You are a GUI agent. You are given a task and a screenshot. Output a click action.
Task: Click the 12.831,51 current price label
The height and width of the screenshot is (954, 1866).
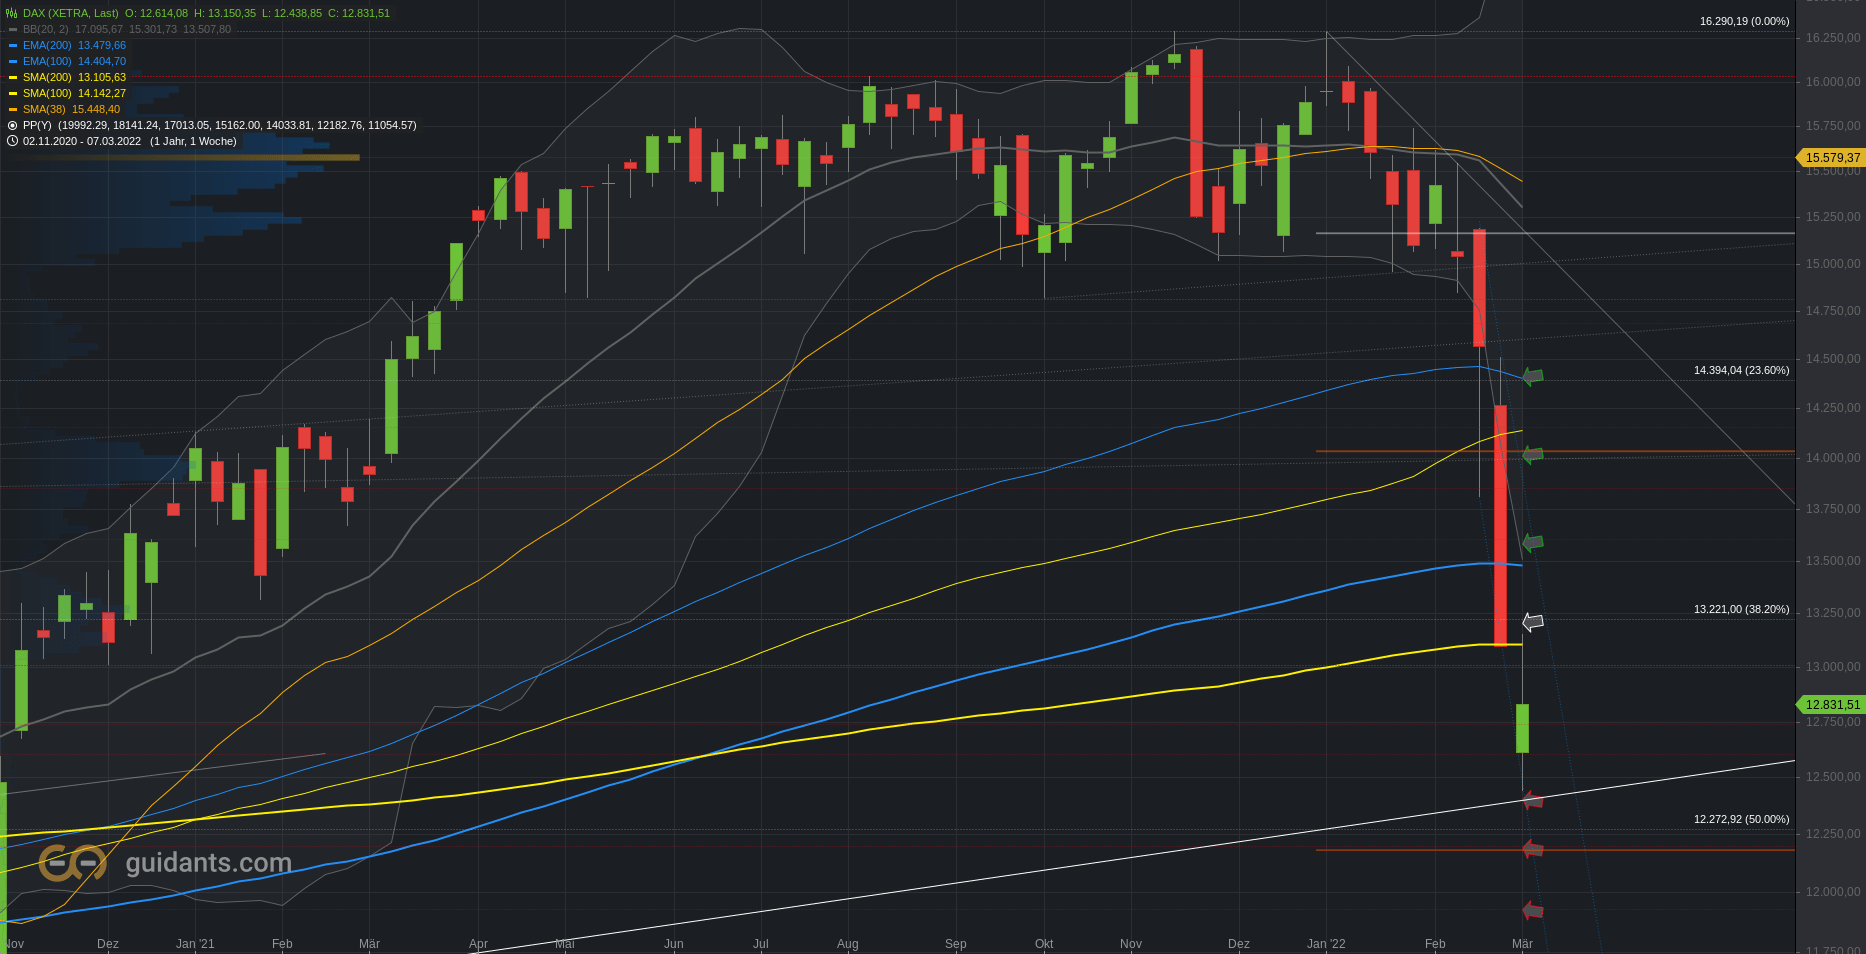pyautogui.click(x=1831, y=704)
